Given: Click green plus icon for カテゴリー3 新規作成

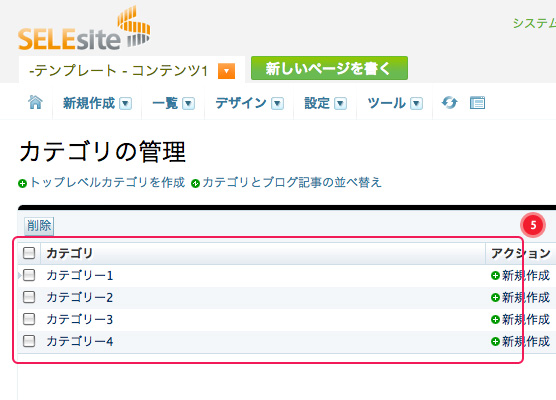Looking at the screenshot, I should [495, 320].
